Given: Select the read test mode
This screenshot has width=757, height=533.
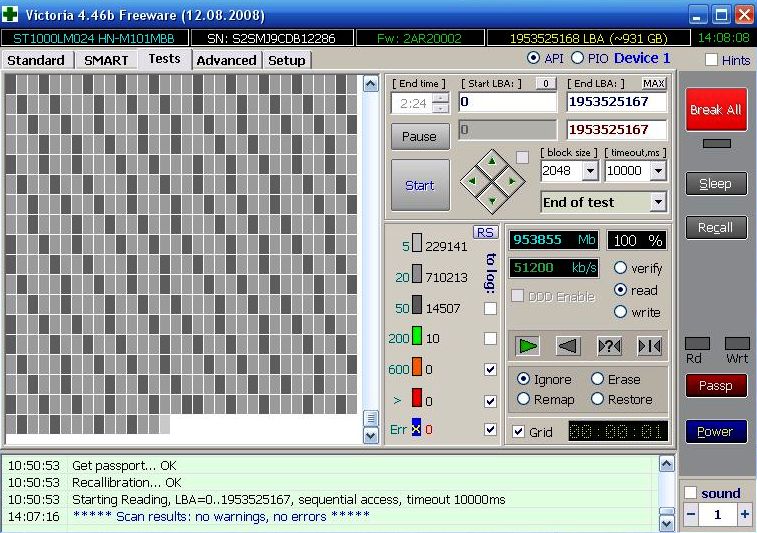Looking at the screenshot, I should [x=620, y=290].
